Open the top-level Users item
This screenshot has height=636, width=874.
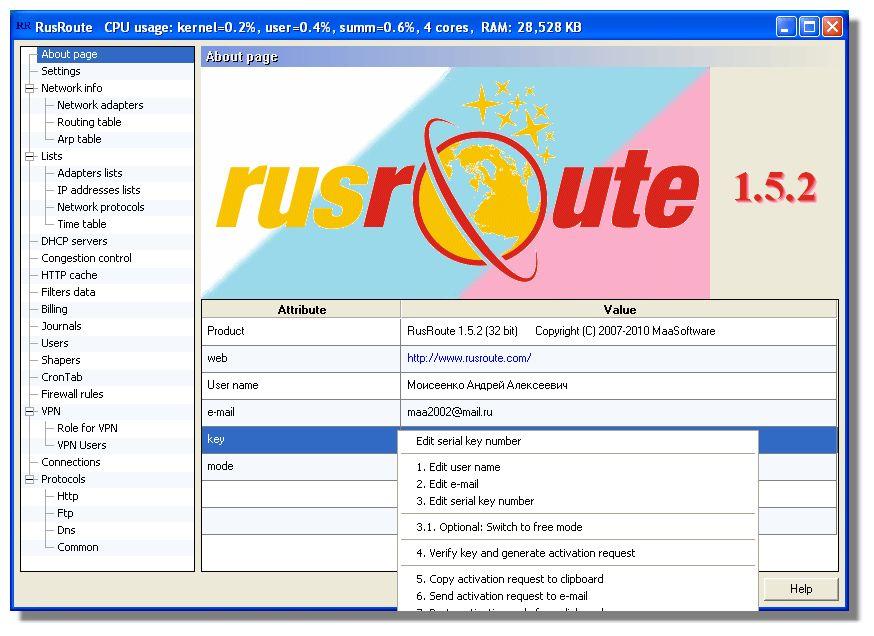pos(55,343)
